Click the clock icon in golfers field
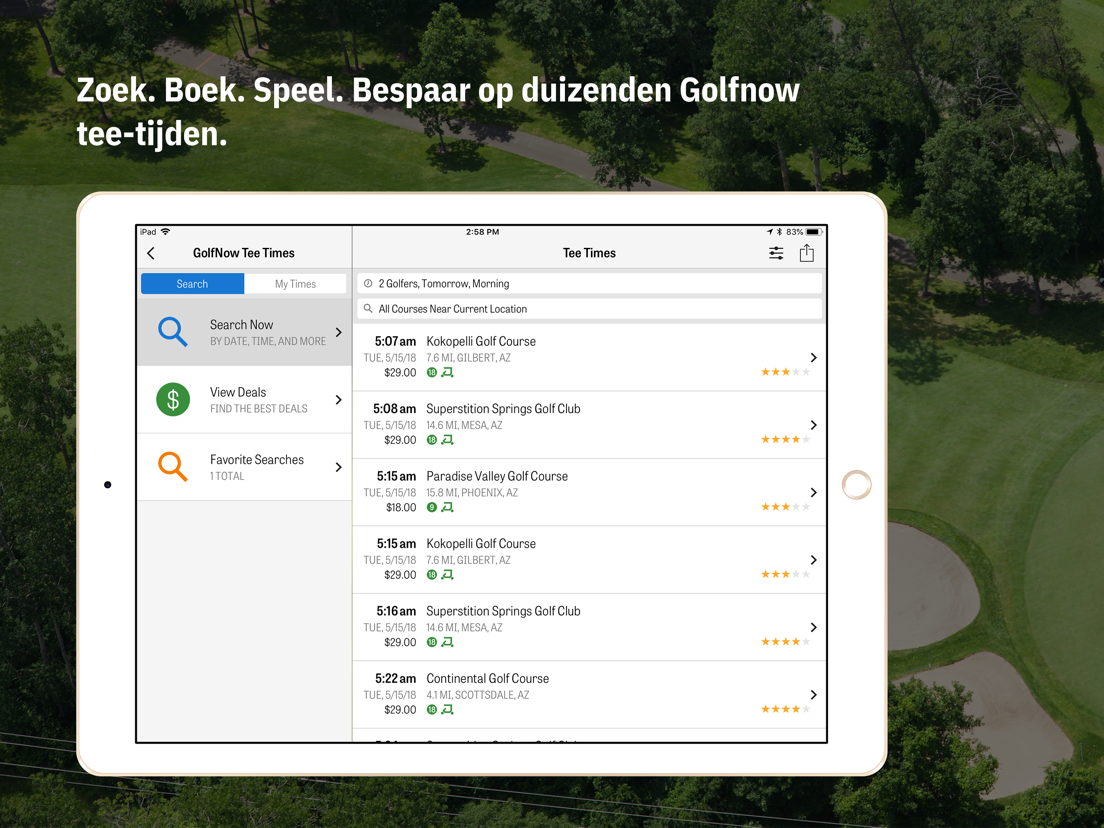 point(368,283)
